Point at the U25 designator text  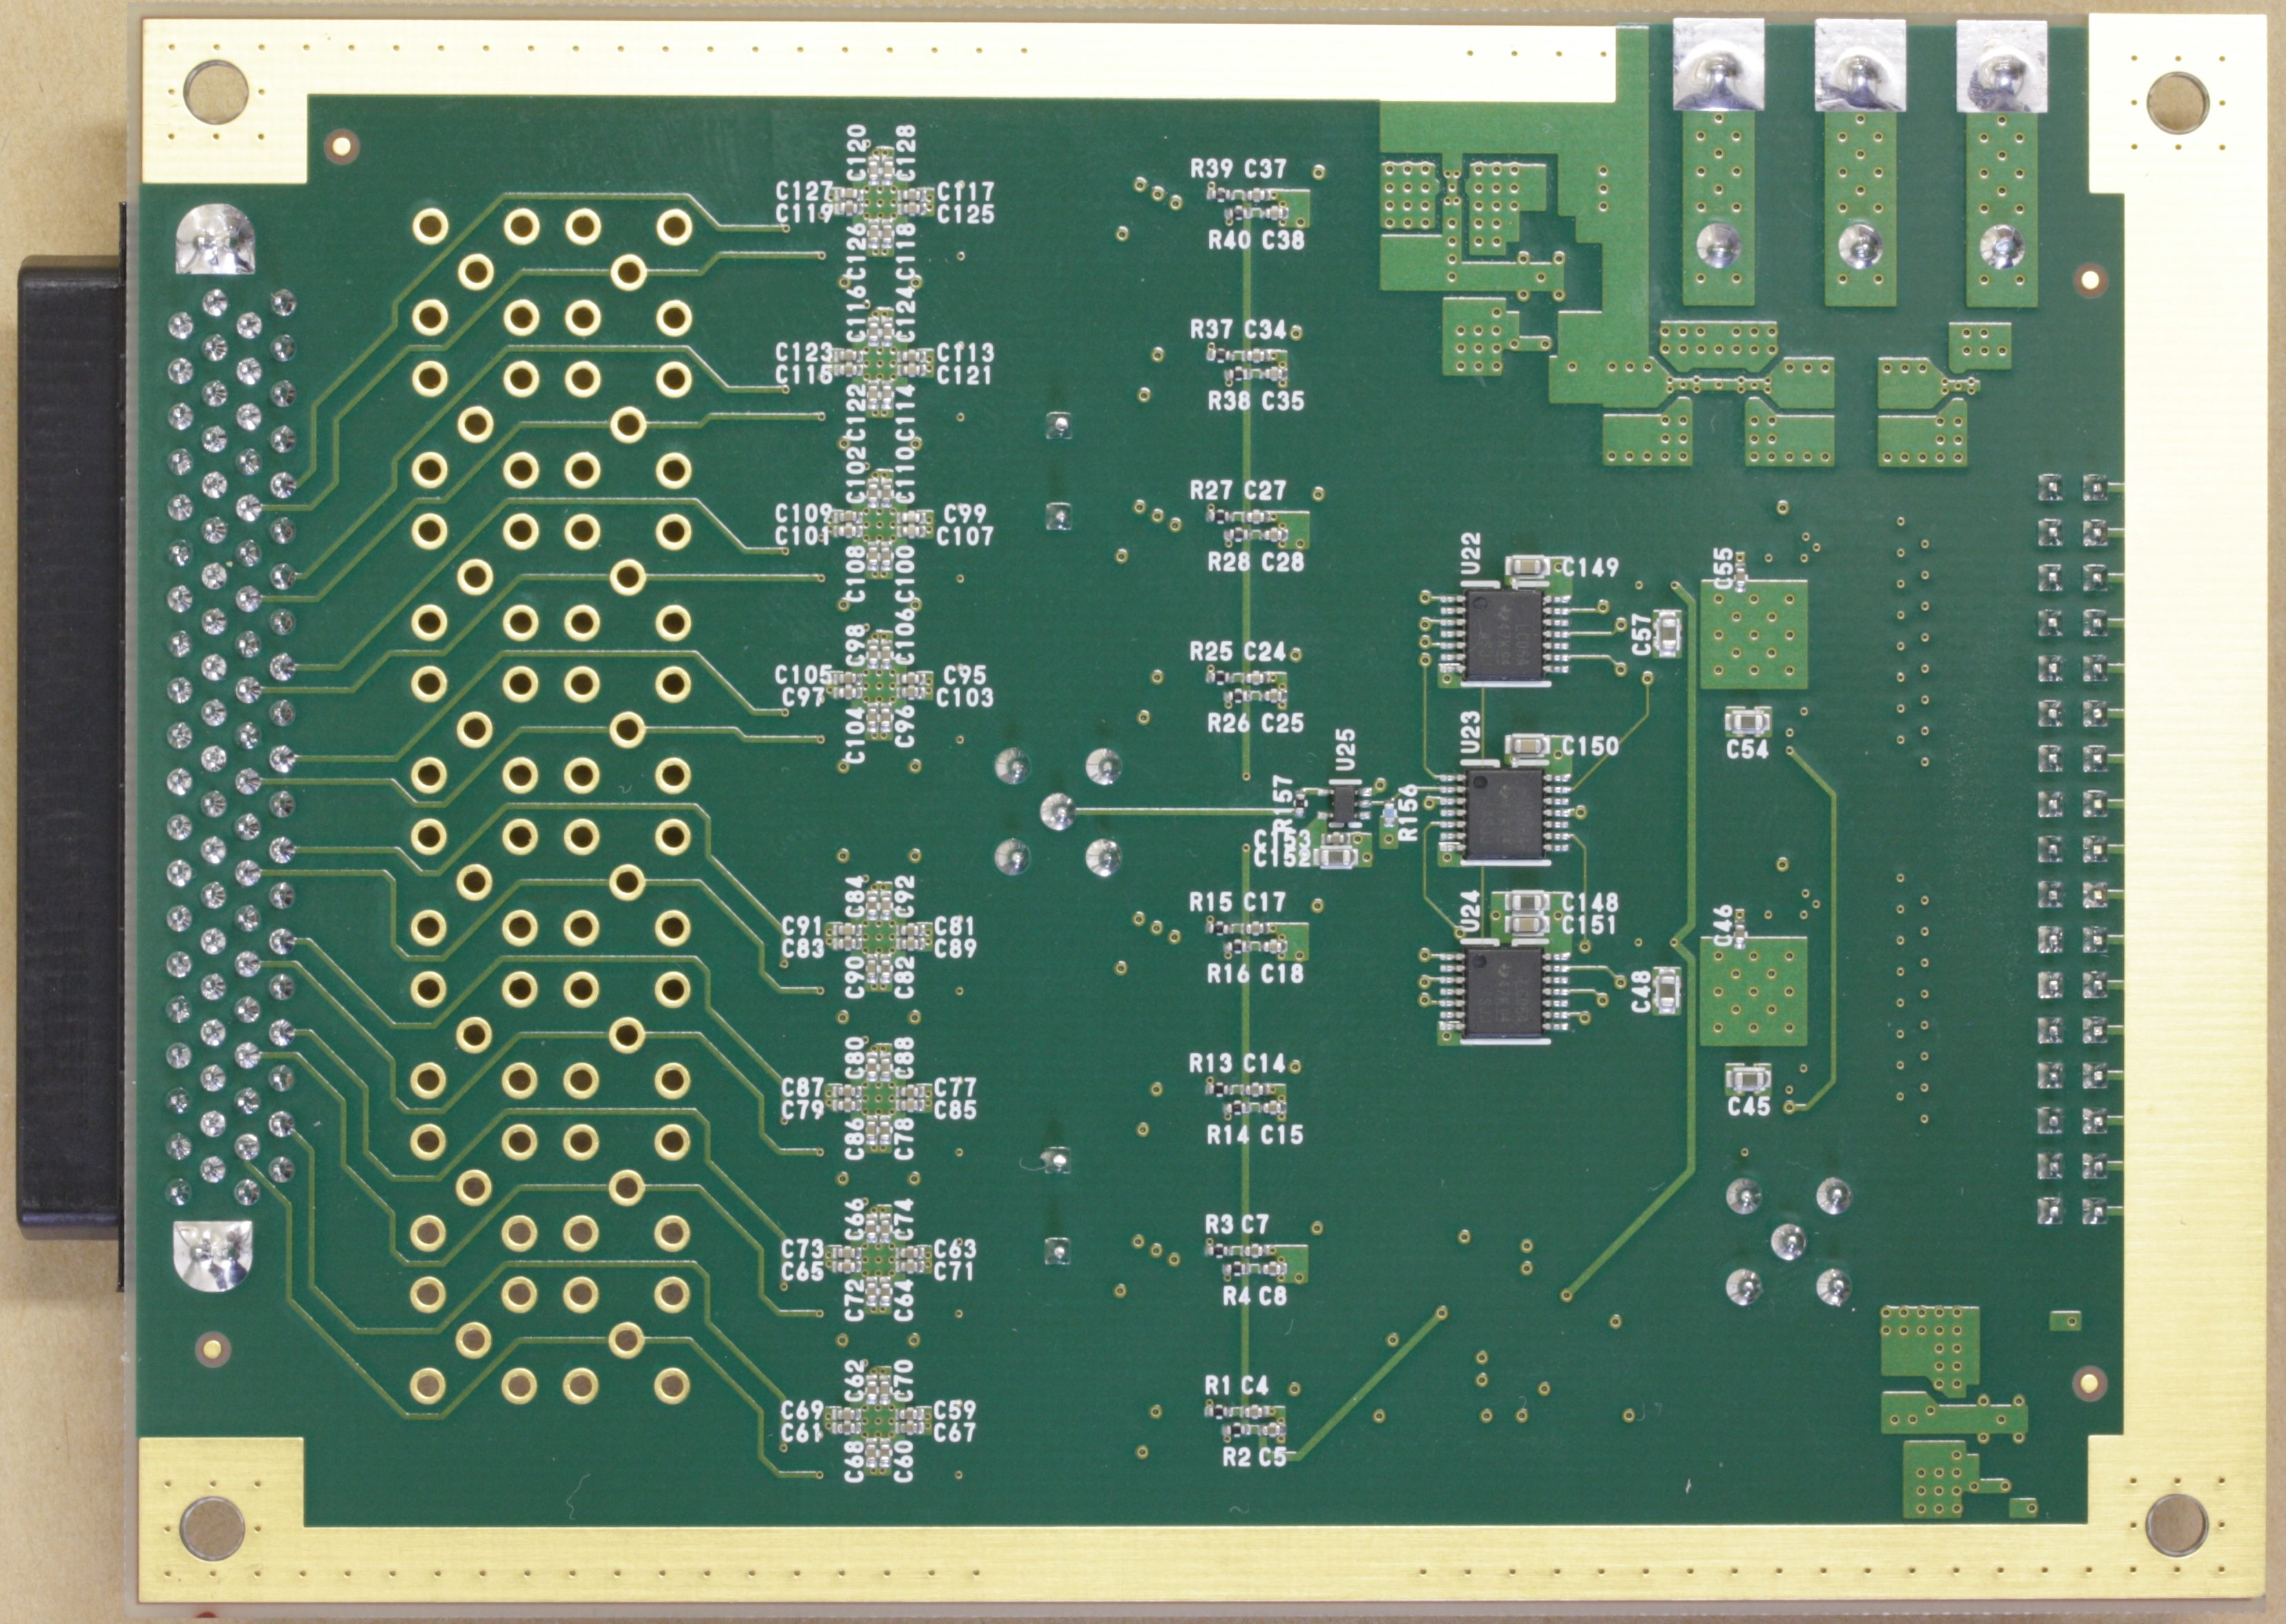[x=1346, y=749]
